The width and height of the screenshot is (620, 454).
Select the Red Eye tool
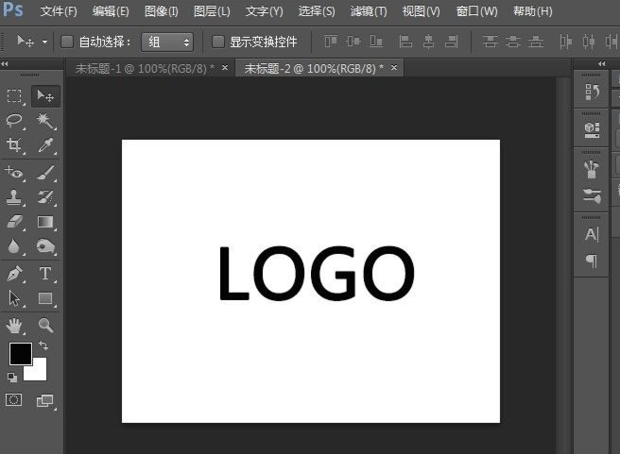[x=14, y=172]
